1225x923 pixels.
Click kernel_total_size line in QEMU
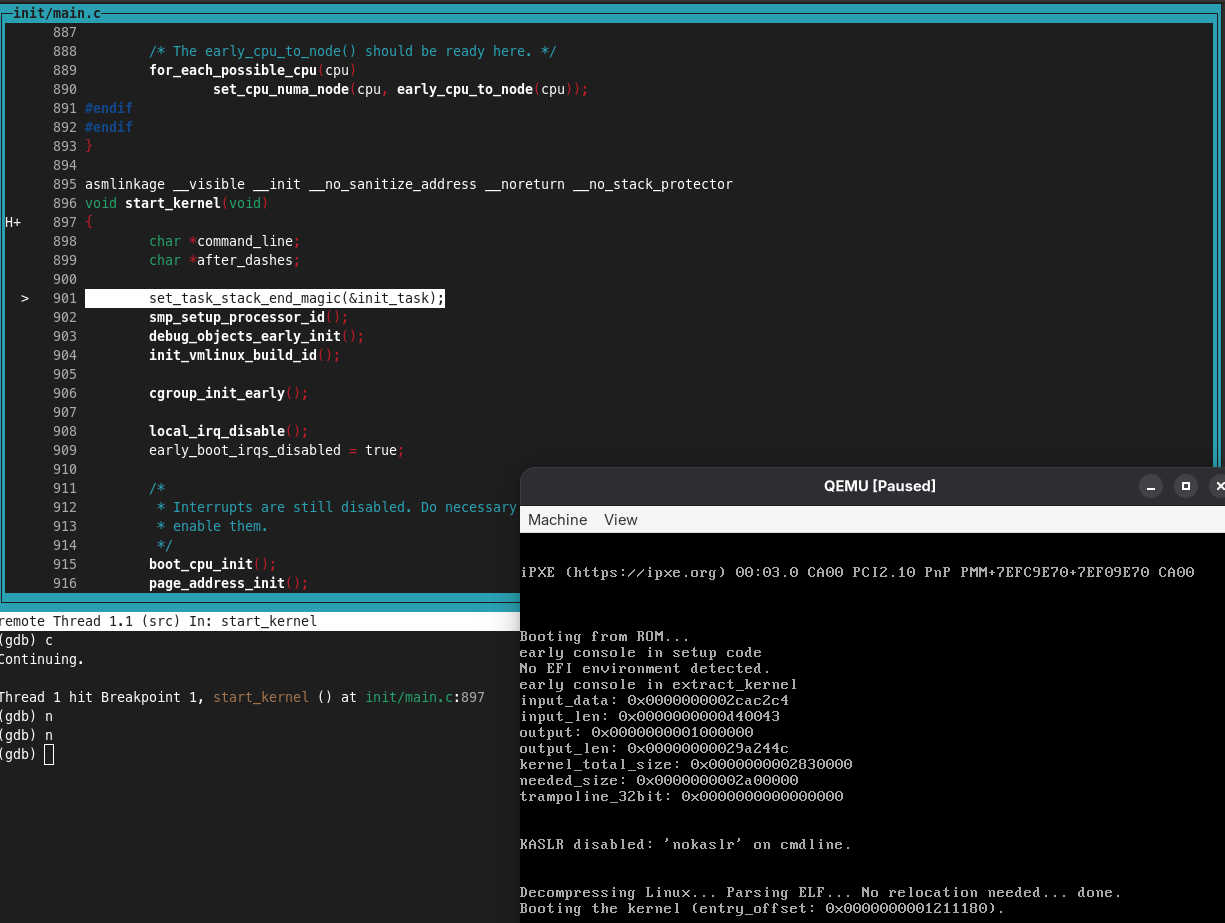[x=686, y=764]
